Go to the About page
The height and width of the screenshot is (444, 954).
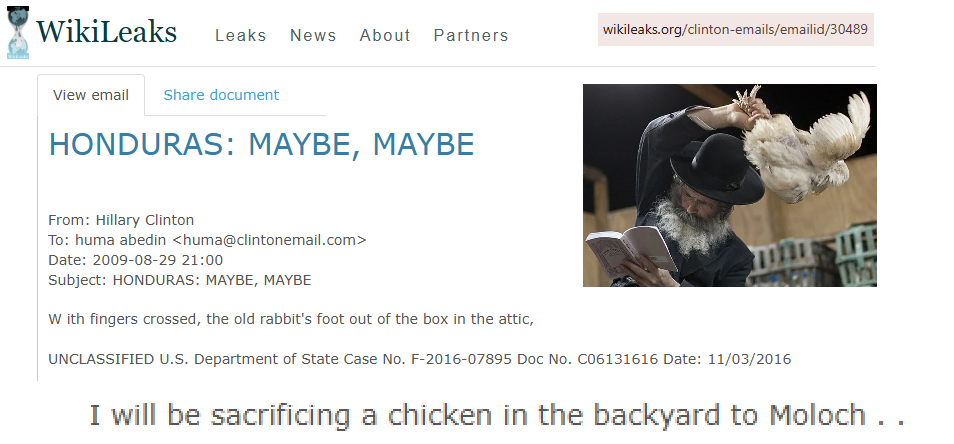(x=385, y=35)
